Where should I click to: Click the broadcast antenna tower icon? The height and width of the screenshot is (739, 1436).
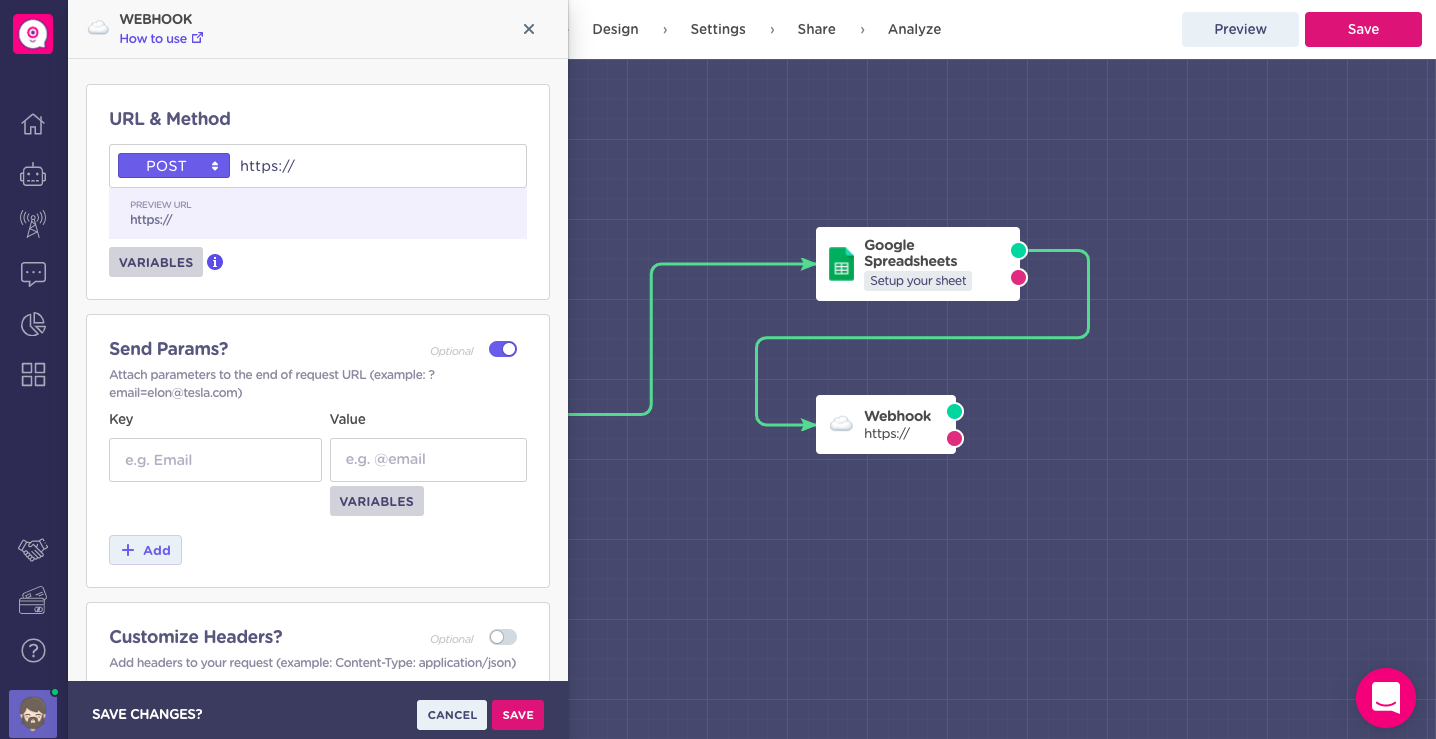33,224
